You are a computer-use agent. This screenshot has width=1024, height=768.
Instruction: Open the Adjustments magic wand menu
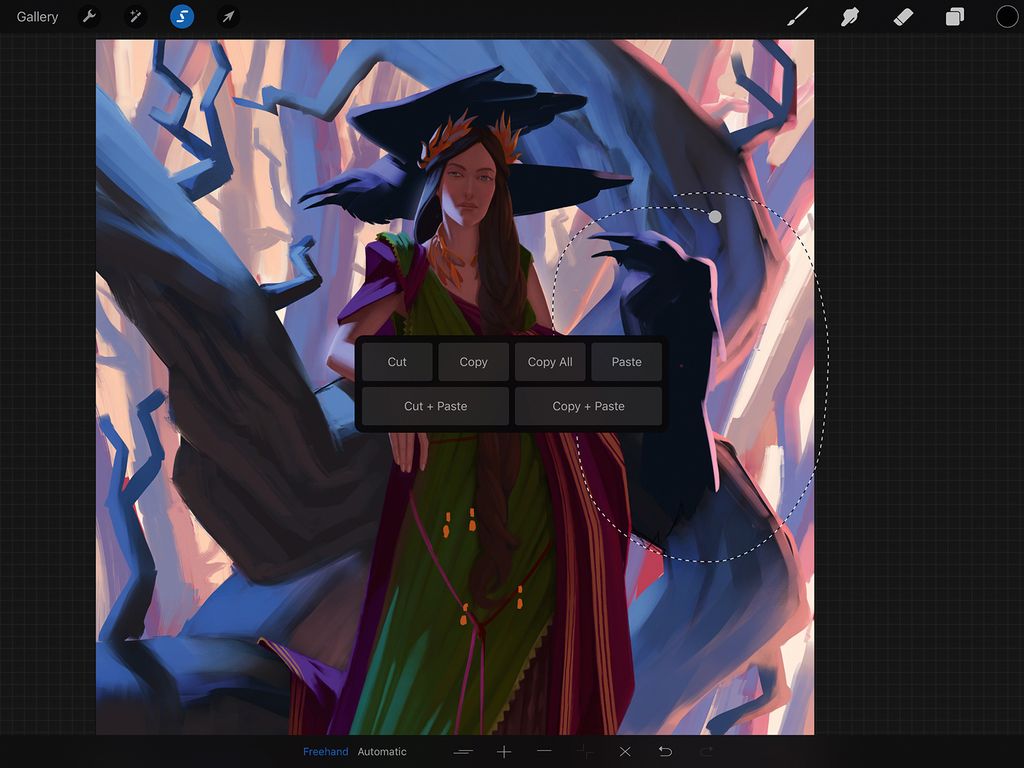(x=135, y=16)
